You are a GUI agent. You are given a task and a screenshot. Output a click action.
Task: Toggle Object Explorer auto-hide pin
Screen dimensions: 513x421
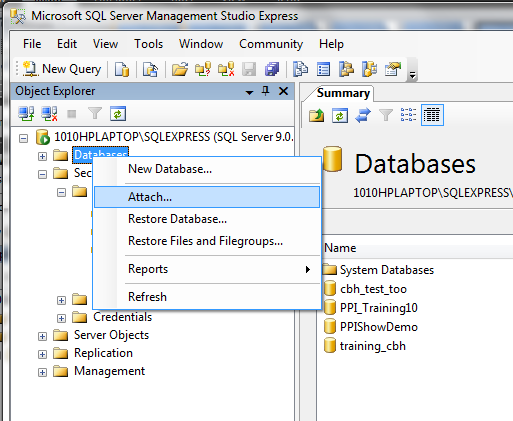(266, 91)
